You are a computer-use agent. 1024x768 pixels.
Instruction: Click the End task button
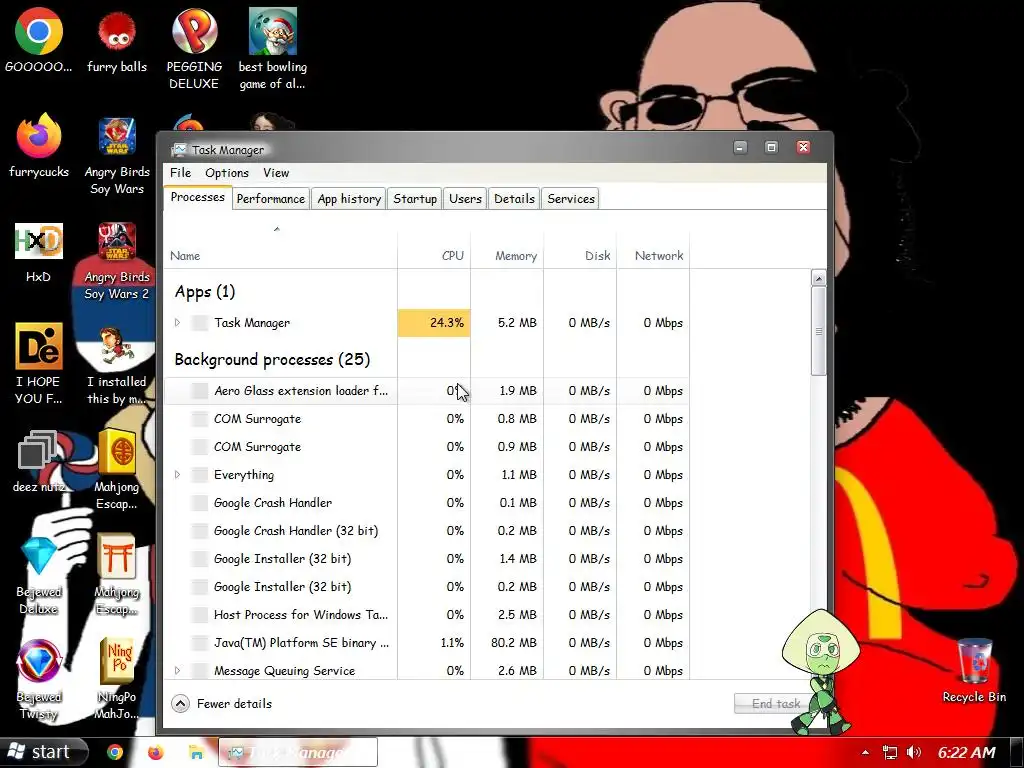[775, 703]
